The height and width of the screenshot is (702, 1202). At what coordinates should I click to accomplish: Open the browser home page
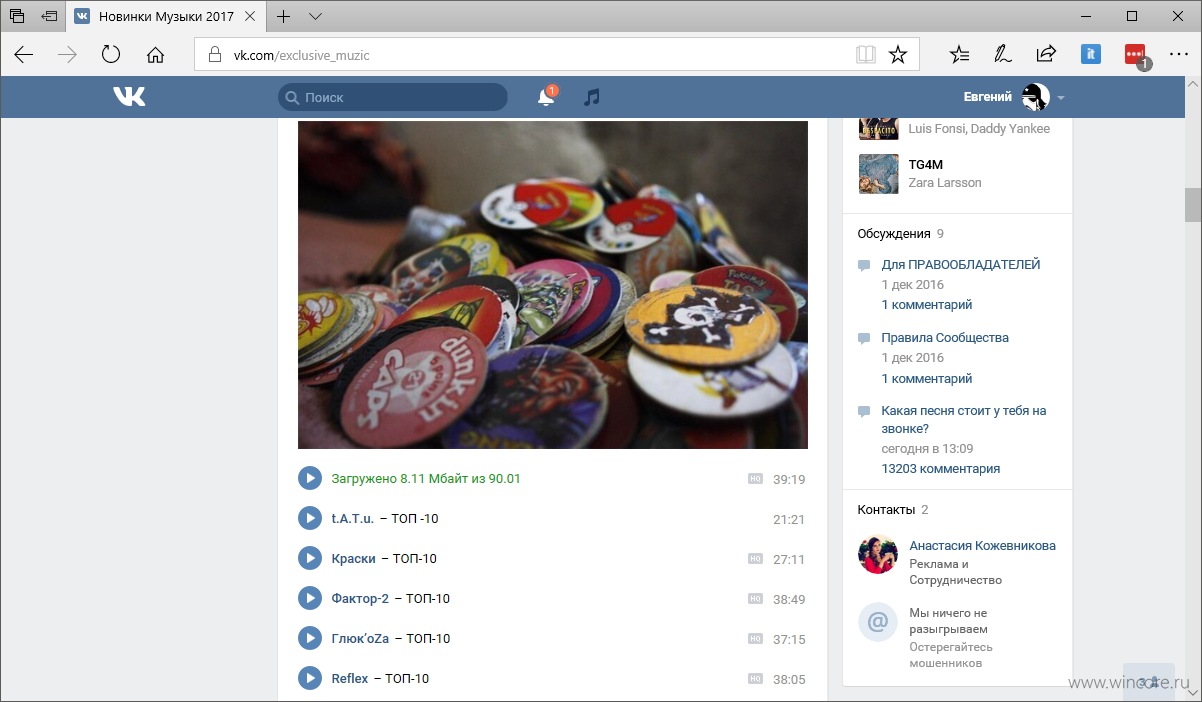[155, 55]
